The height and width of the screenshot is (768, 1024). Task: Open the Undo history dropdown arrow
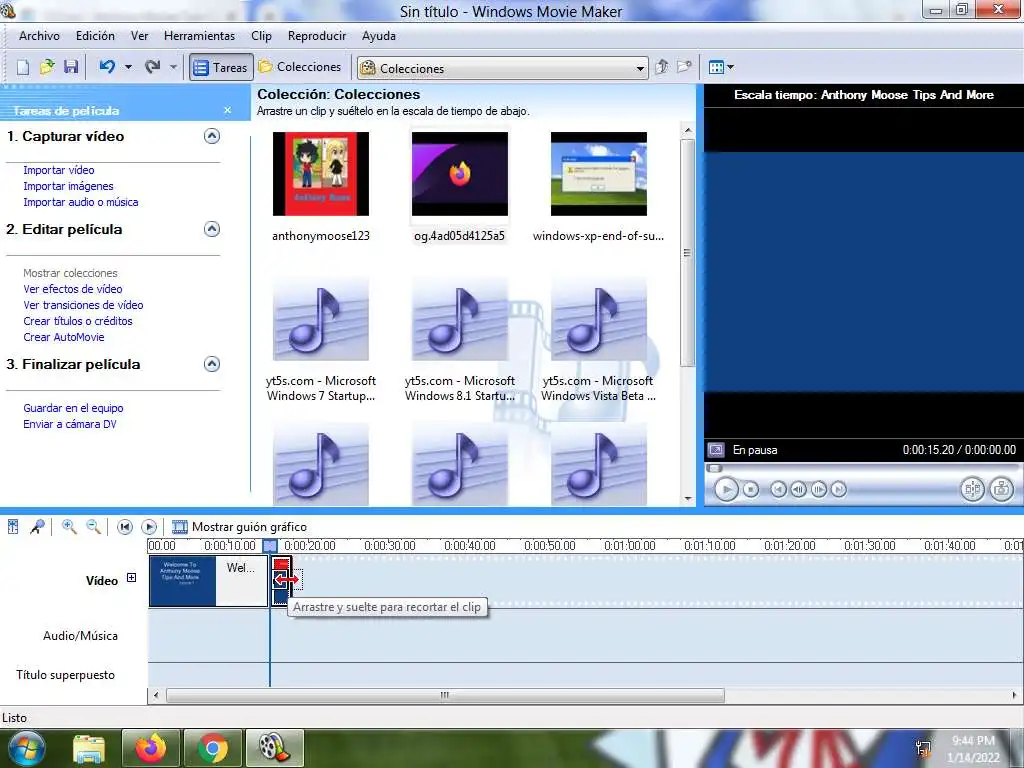coord(128,67)
